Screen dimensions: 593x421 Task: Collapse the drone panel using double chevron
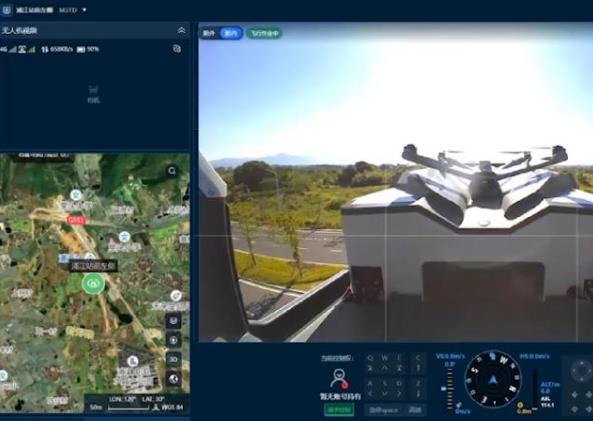point(182,30)
